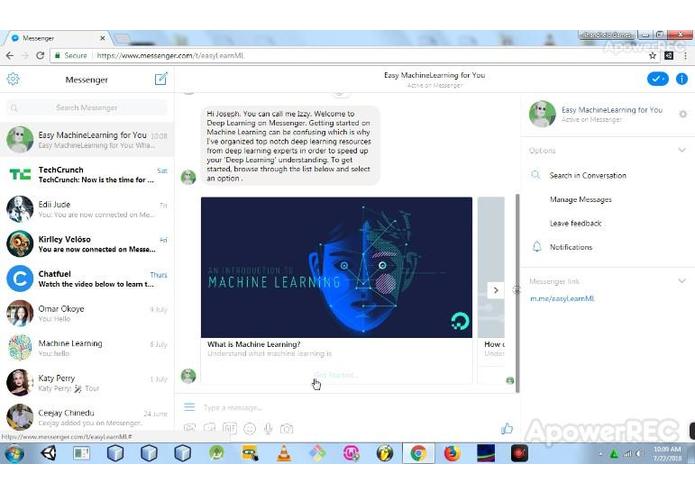This screenshot has width=695, height=494.
Task: Click the Search in Conversation magnifier icon
Action: pos(536,175)
